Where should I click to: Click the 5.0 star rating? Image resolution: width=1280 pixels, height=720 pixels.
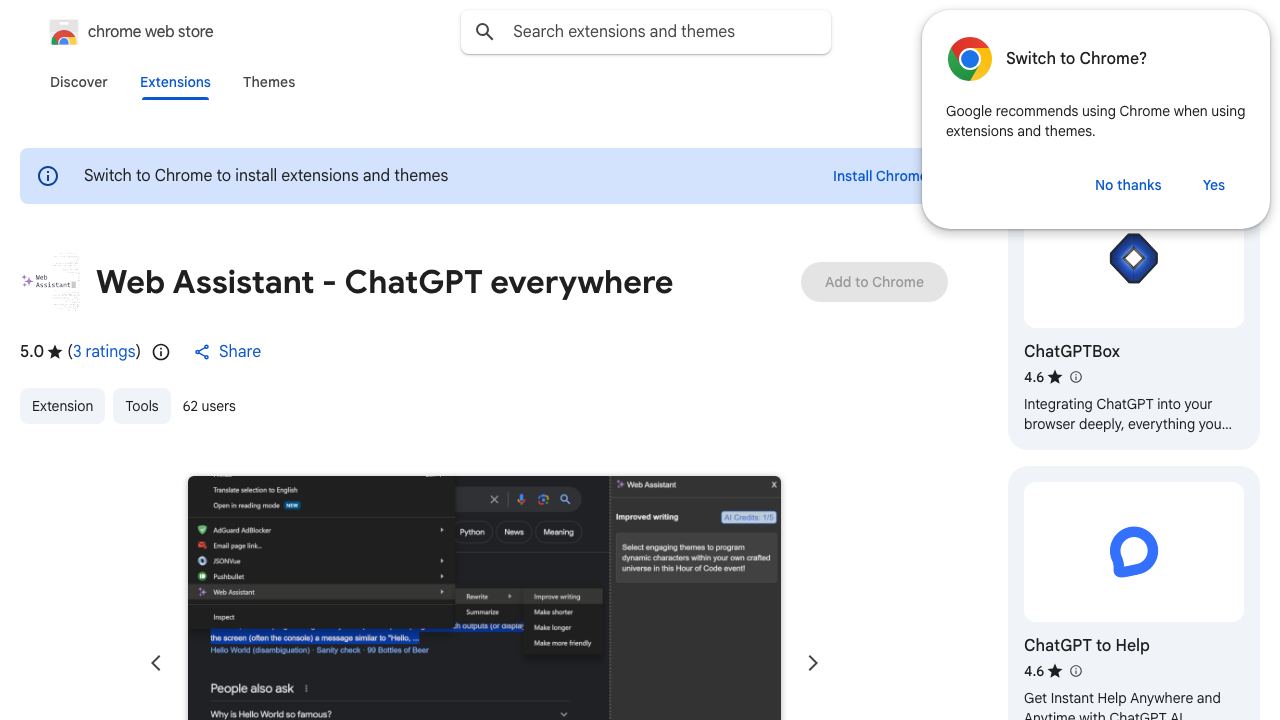click(41, 352)
